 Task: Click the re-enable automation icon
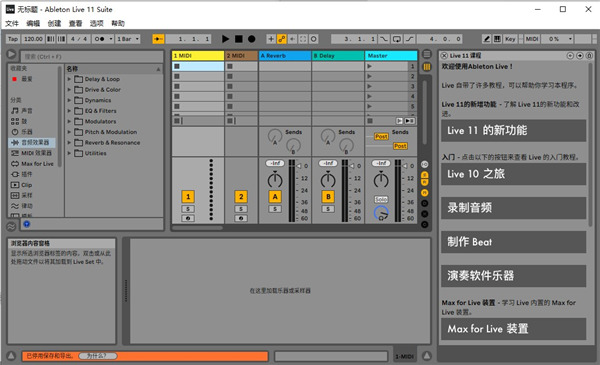pyautogui.click(x=292, y=39)
